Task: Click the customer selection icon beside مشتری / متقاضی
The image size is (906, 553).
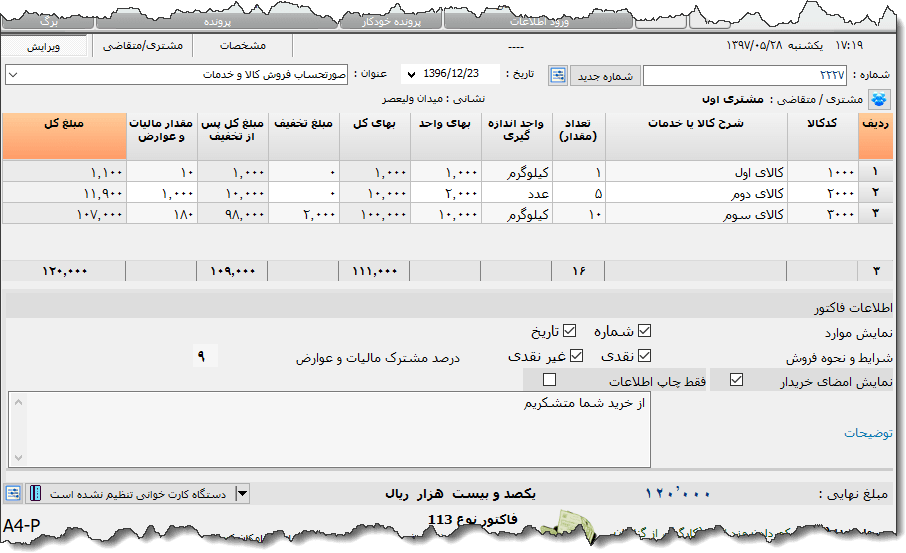Action: [879, 99]
